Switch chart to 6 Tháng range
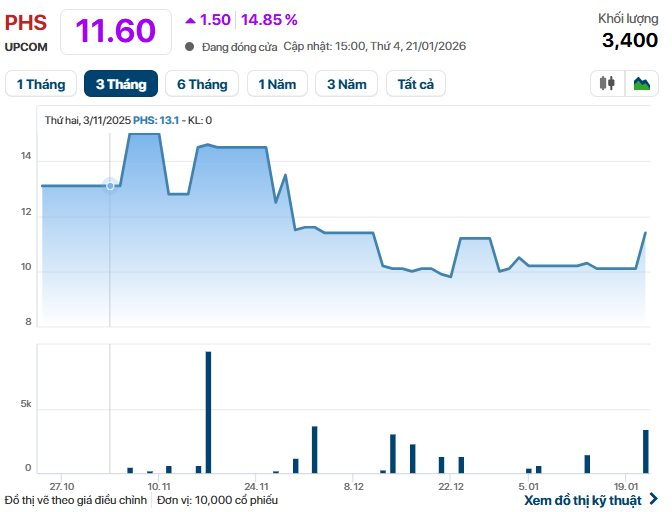The image size is (672, 512). (202, 84)
